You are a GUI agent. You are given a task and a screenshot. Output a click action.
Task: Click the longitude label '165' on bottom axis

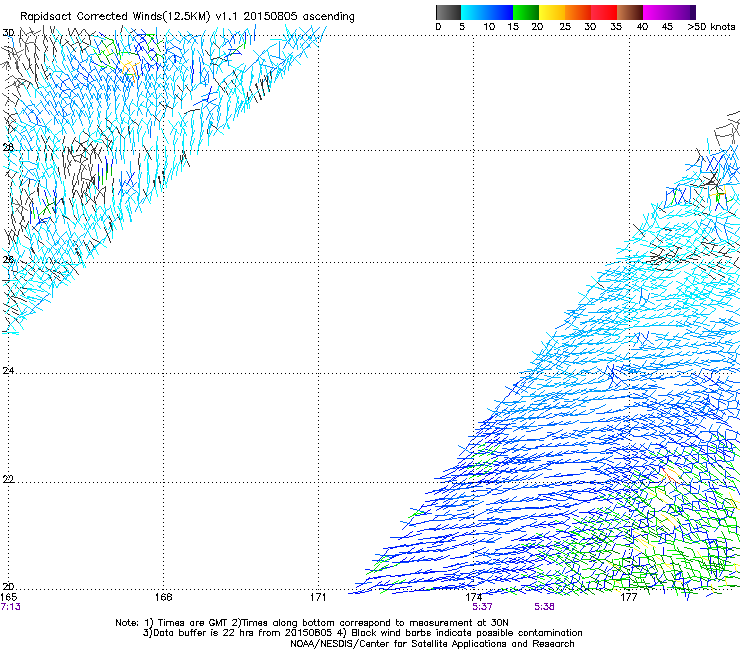[x=9, y=597]
